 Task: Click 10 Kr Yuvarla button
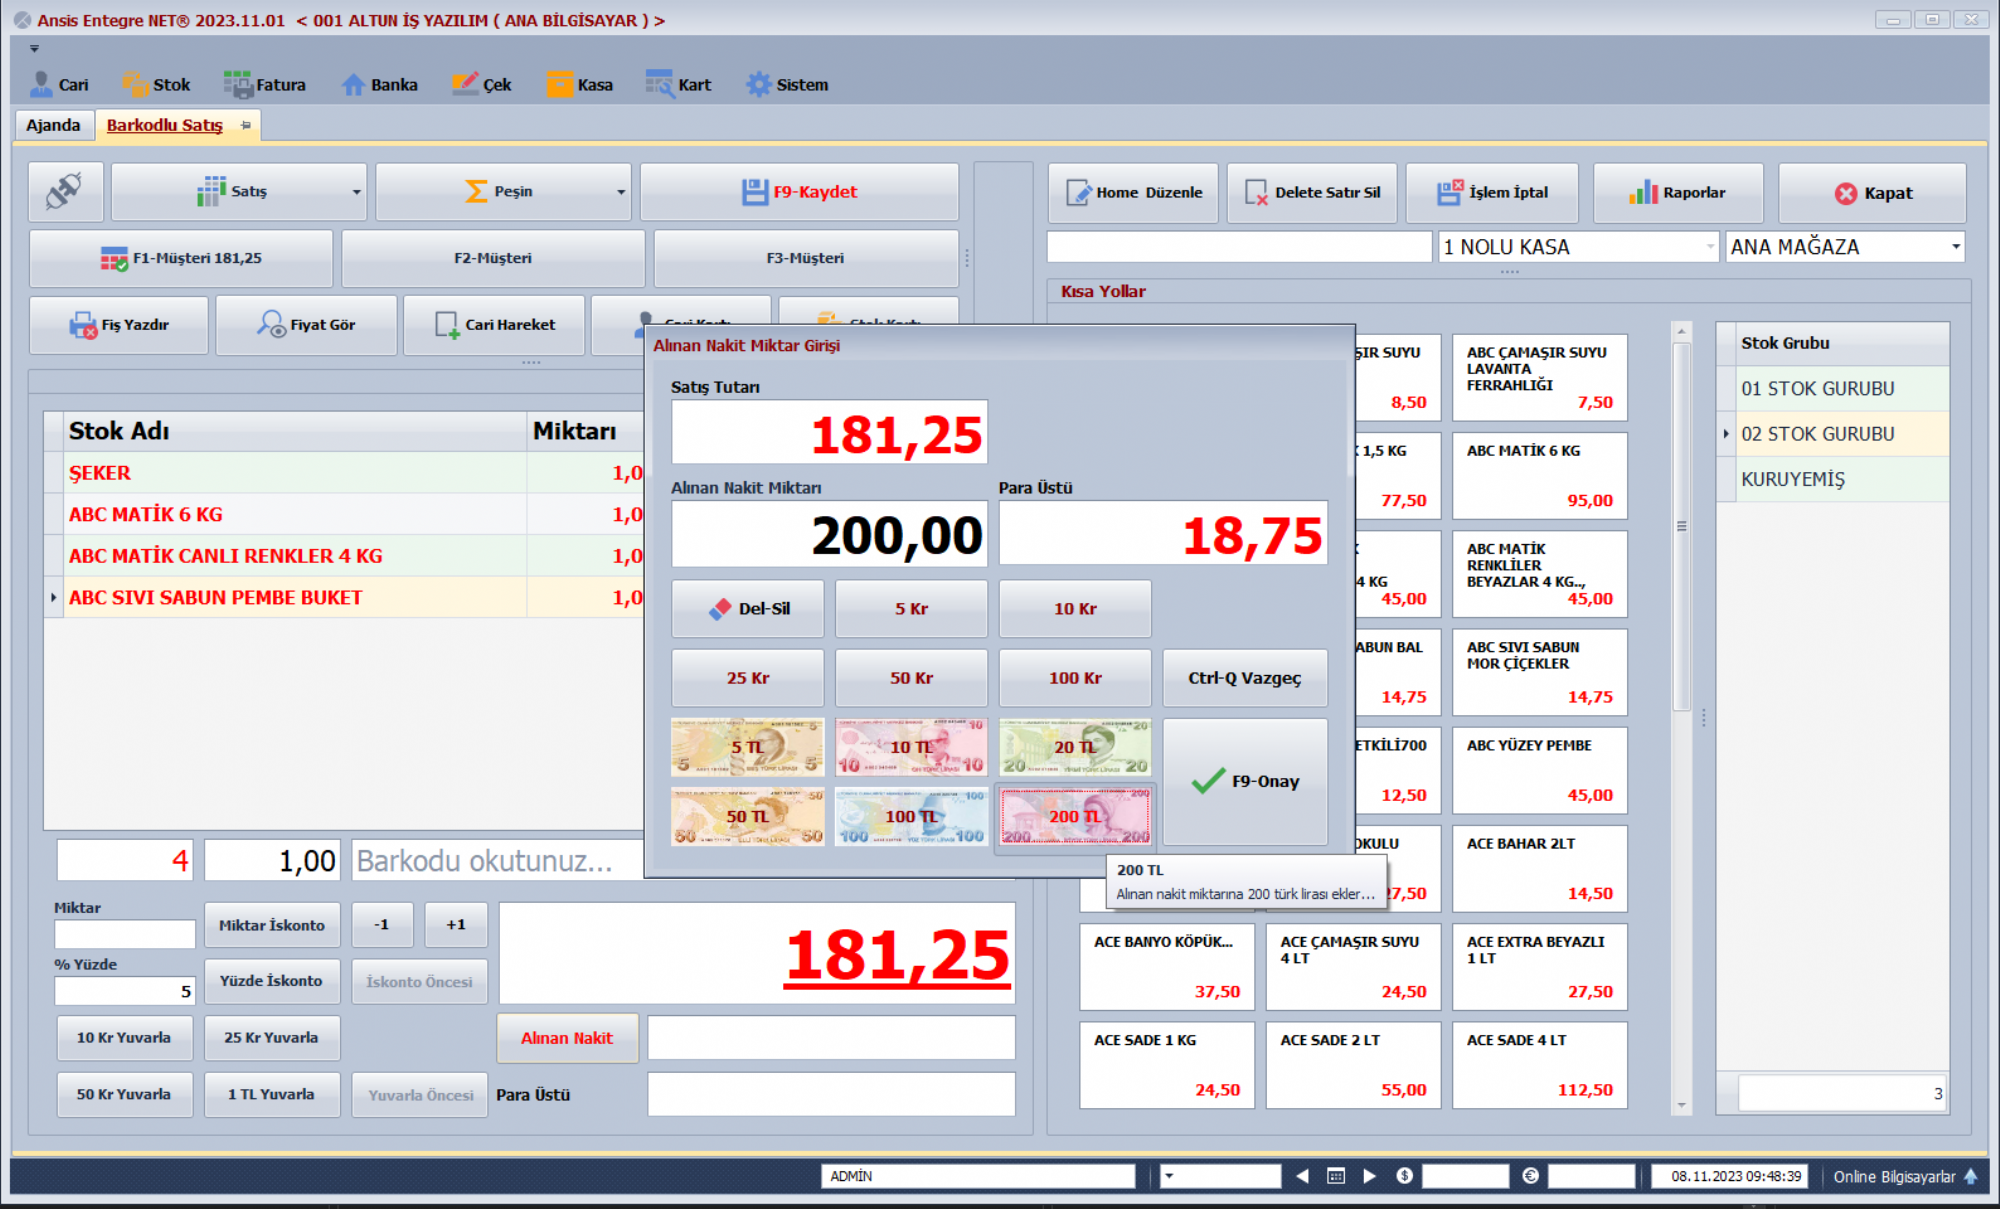pyautogui.click(x=124, y=1038)
